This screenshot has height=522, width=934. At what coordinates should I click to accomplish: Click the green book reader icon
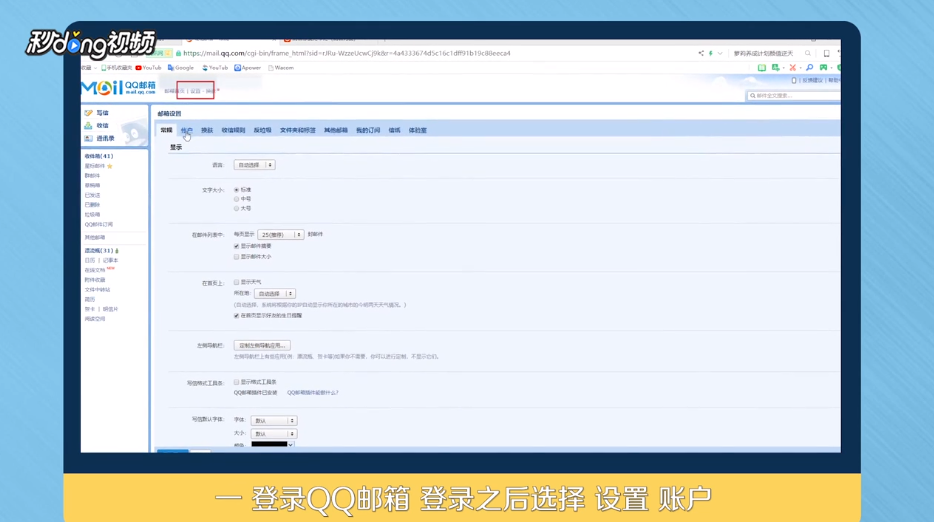[x=761, y=67]
